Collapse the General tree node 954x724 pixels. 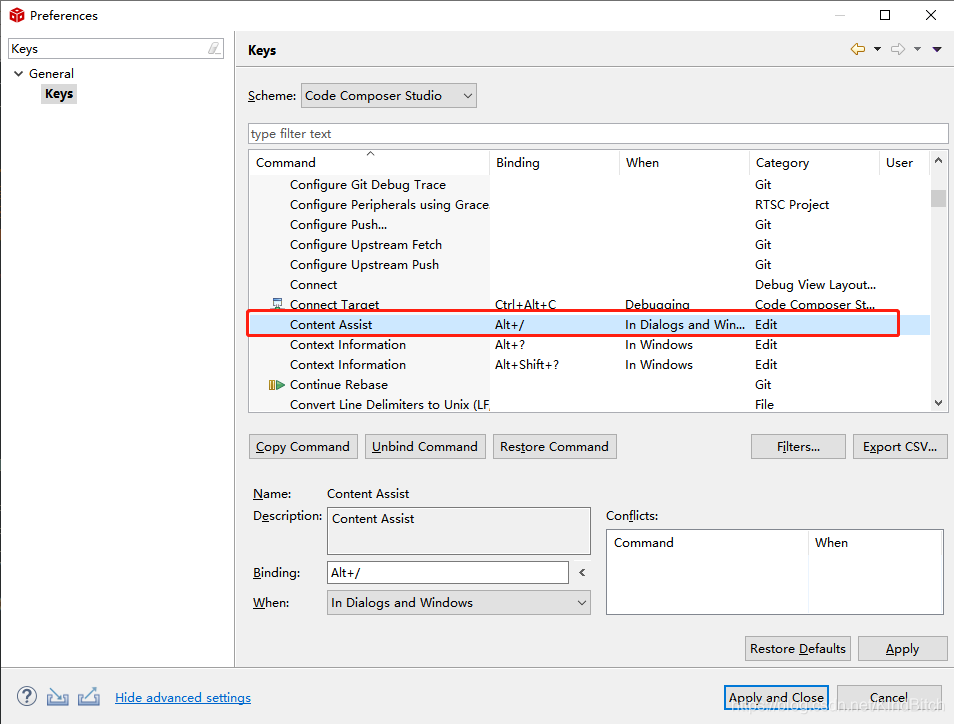(18, 74)
